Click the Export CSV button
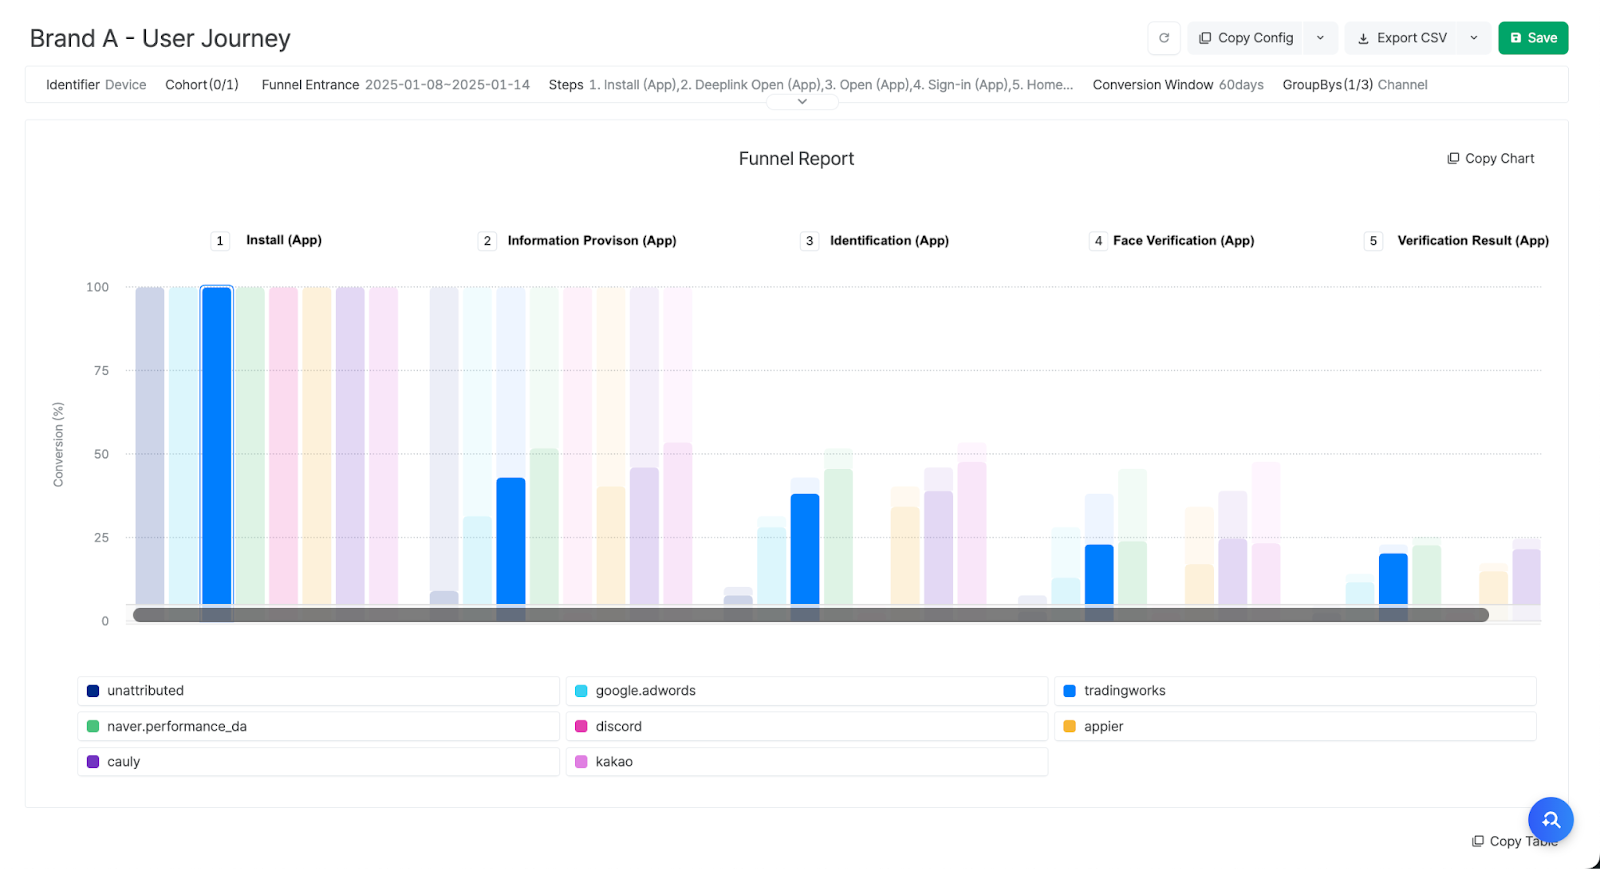Viewport: 1600px width, 869px height. click(x=1401, y=38)
